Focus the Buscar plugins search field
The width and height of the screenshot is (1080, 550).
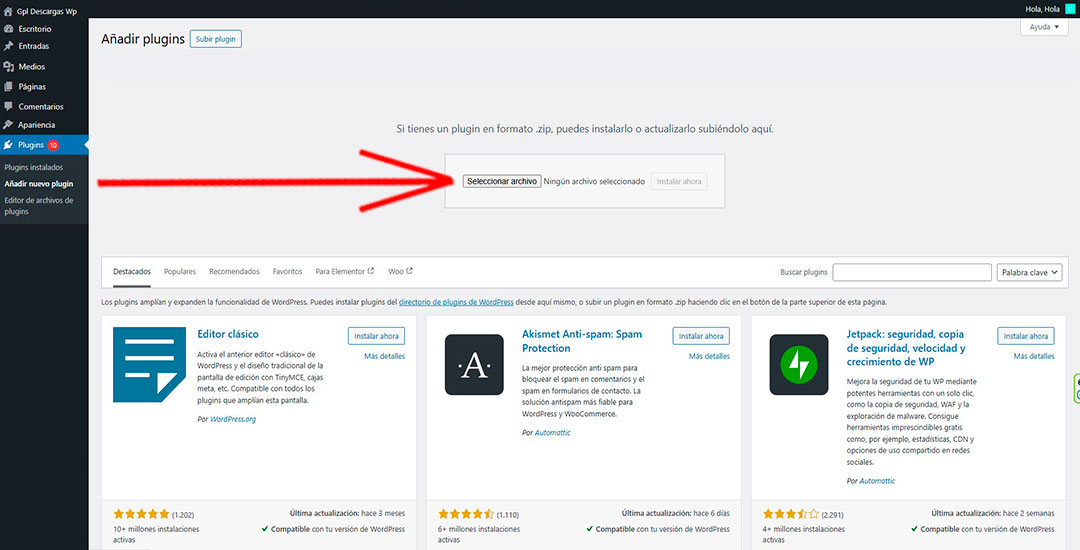click(912, 273)
